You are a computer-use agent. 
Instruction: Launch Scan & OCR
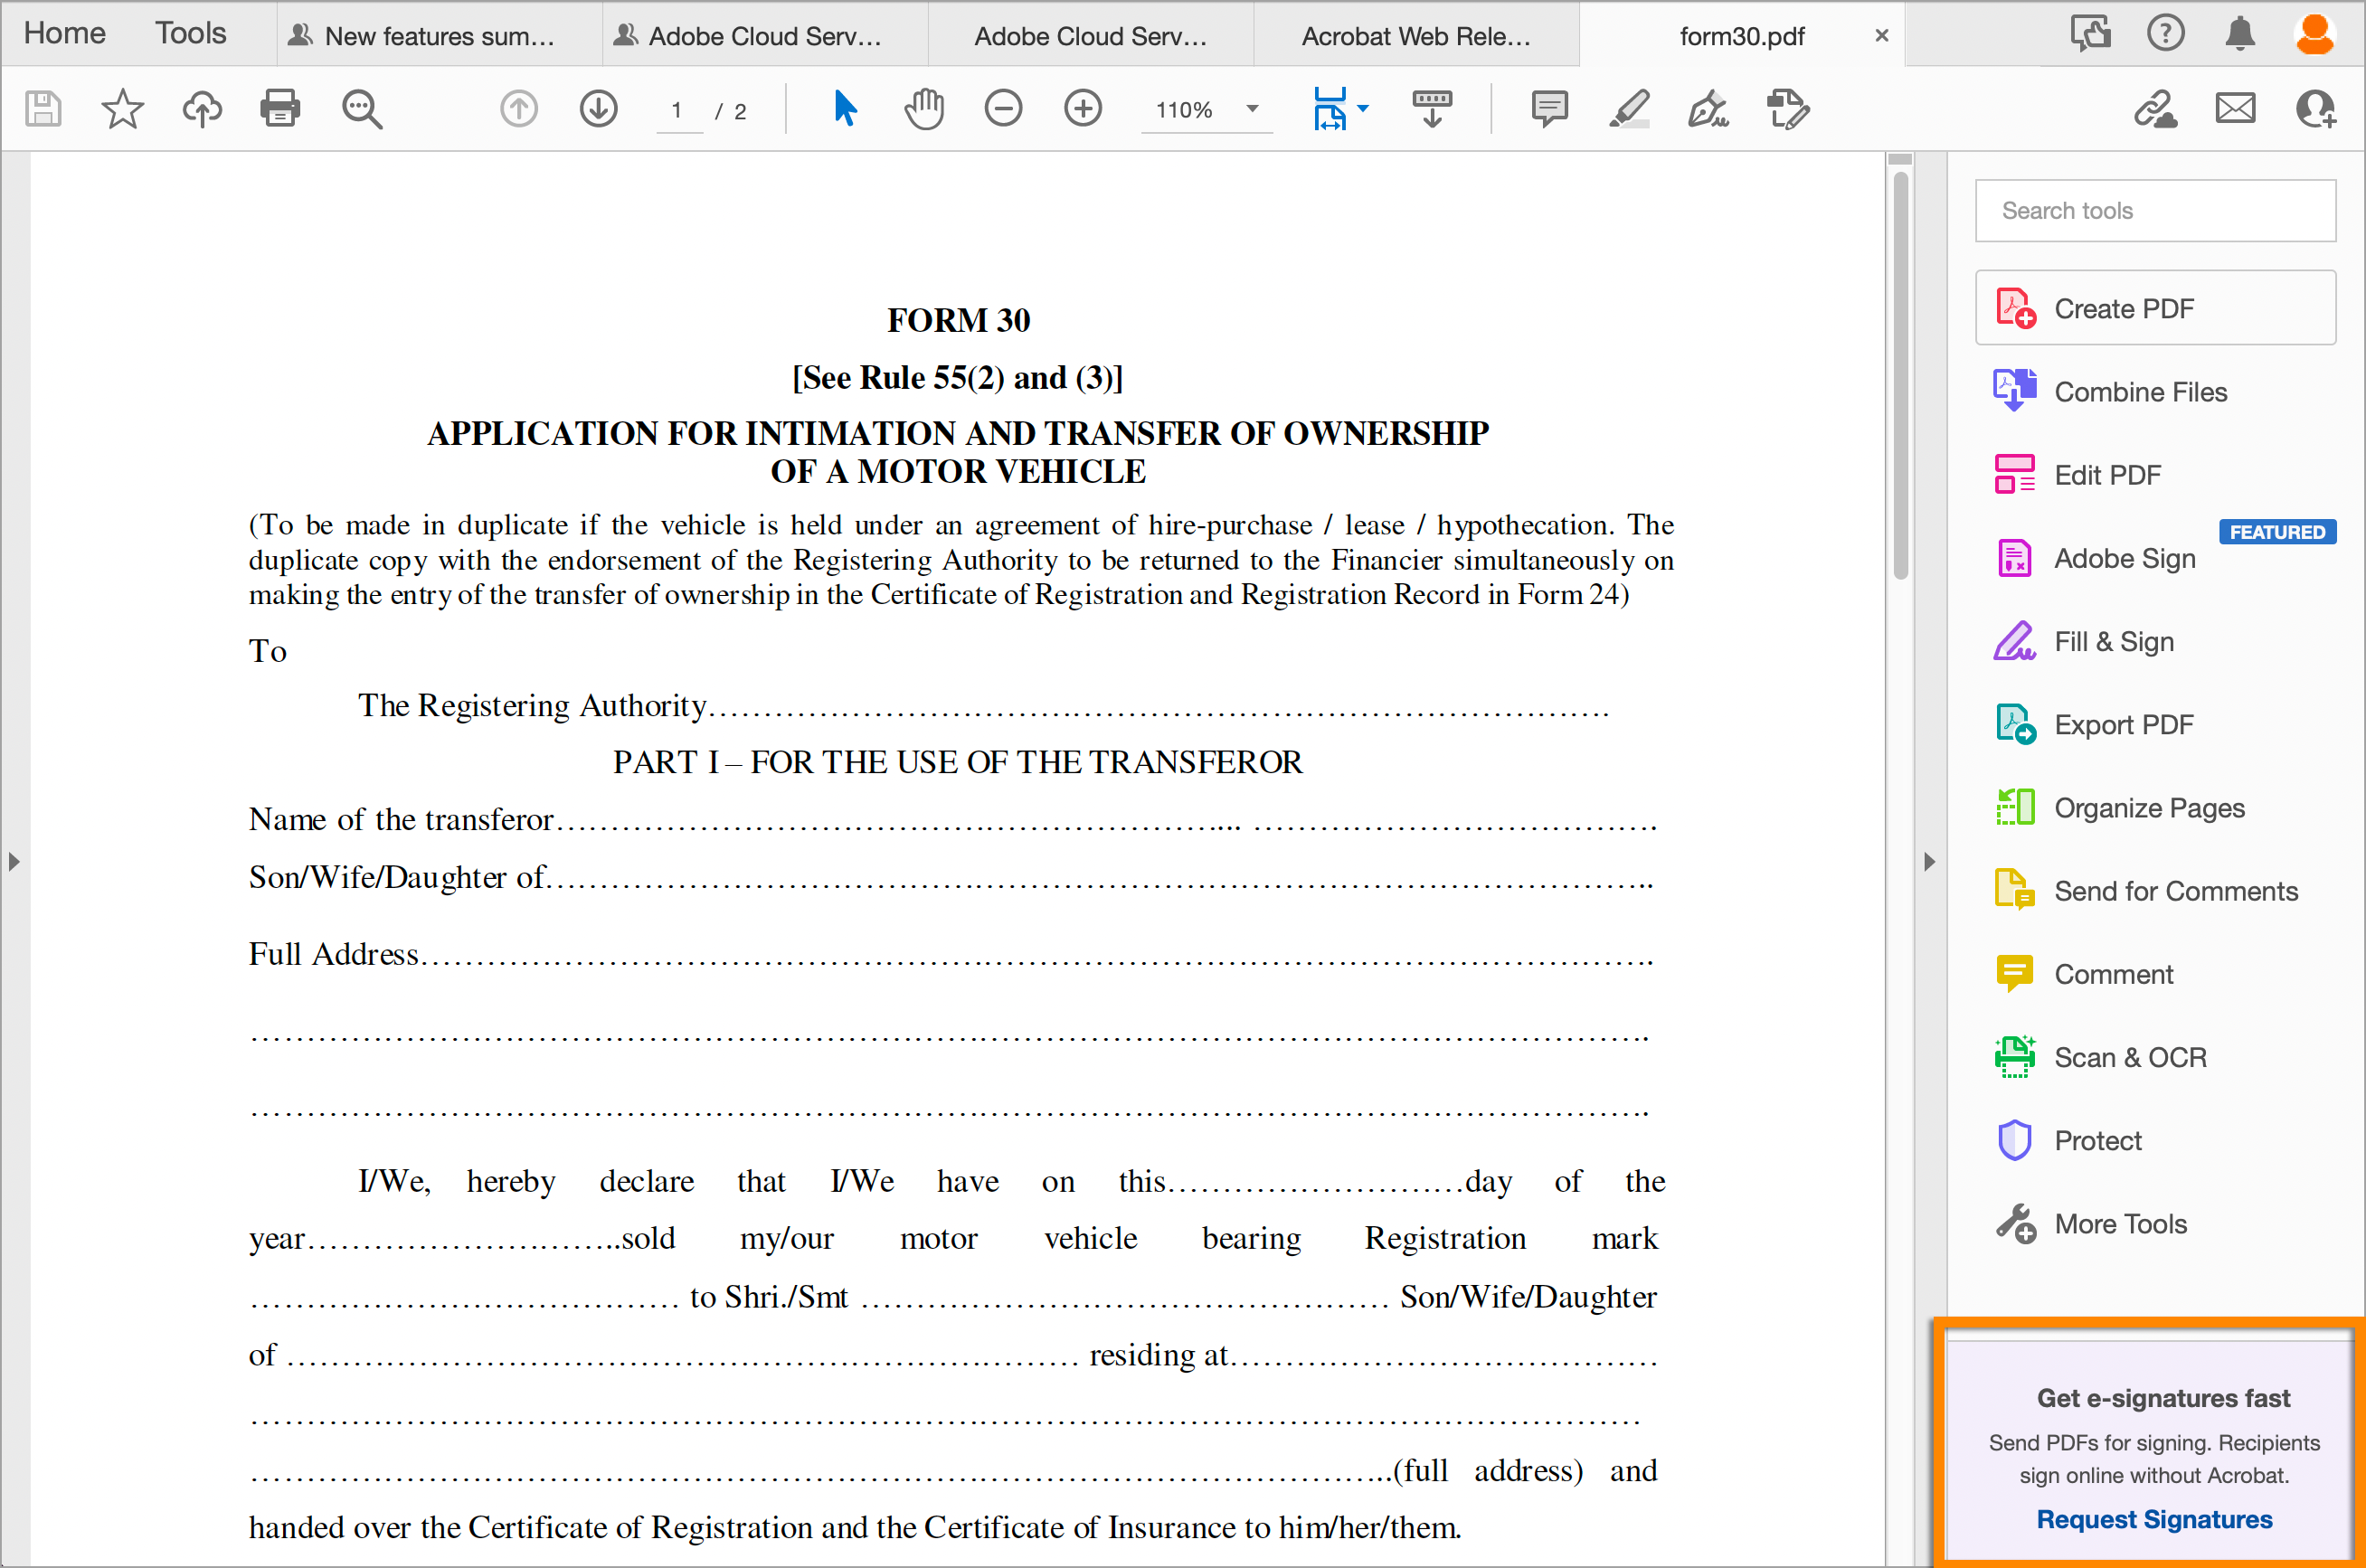2130,1056
